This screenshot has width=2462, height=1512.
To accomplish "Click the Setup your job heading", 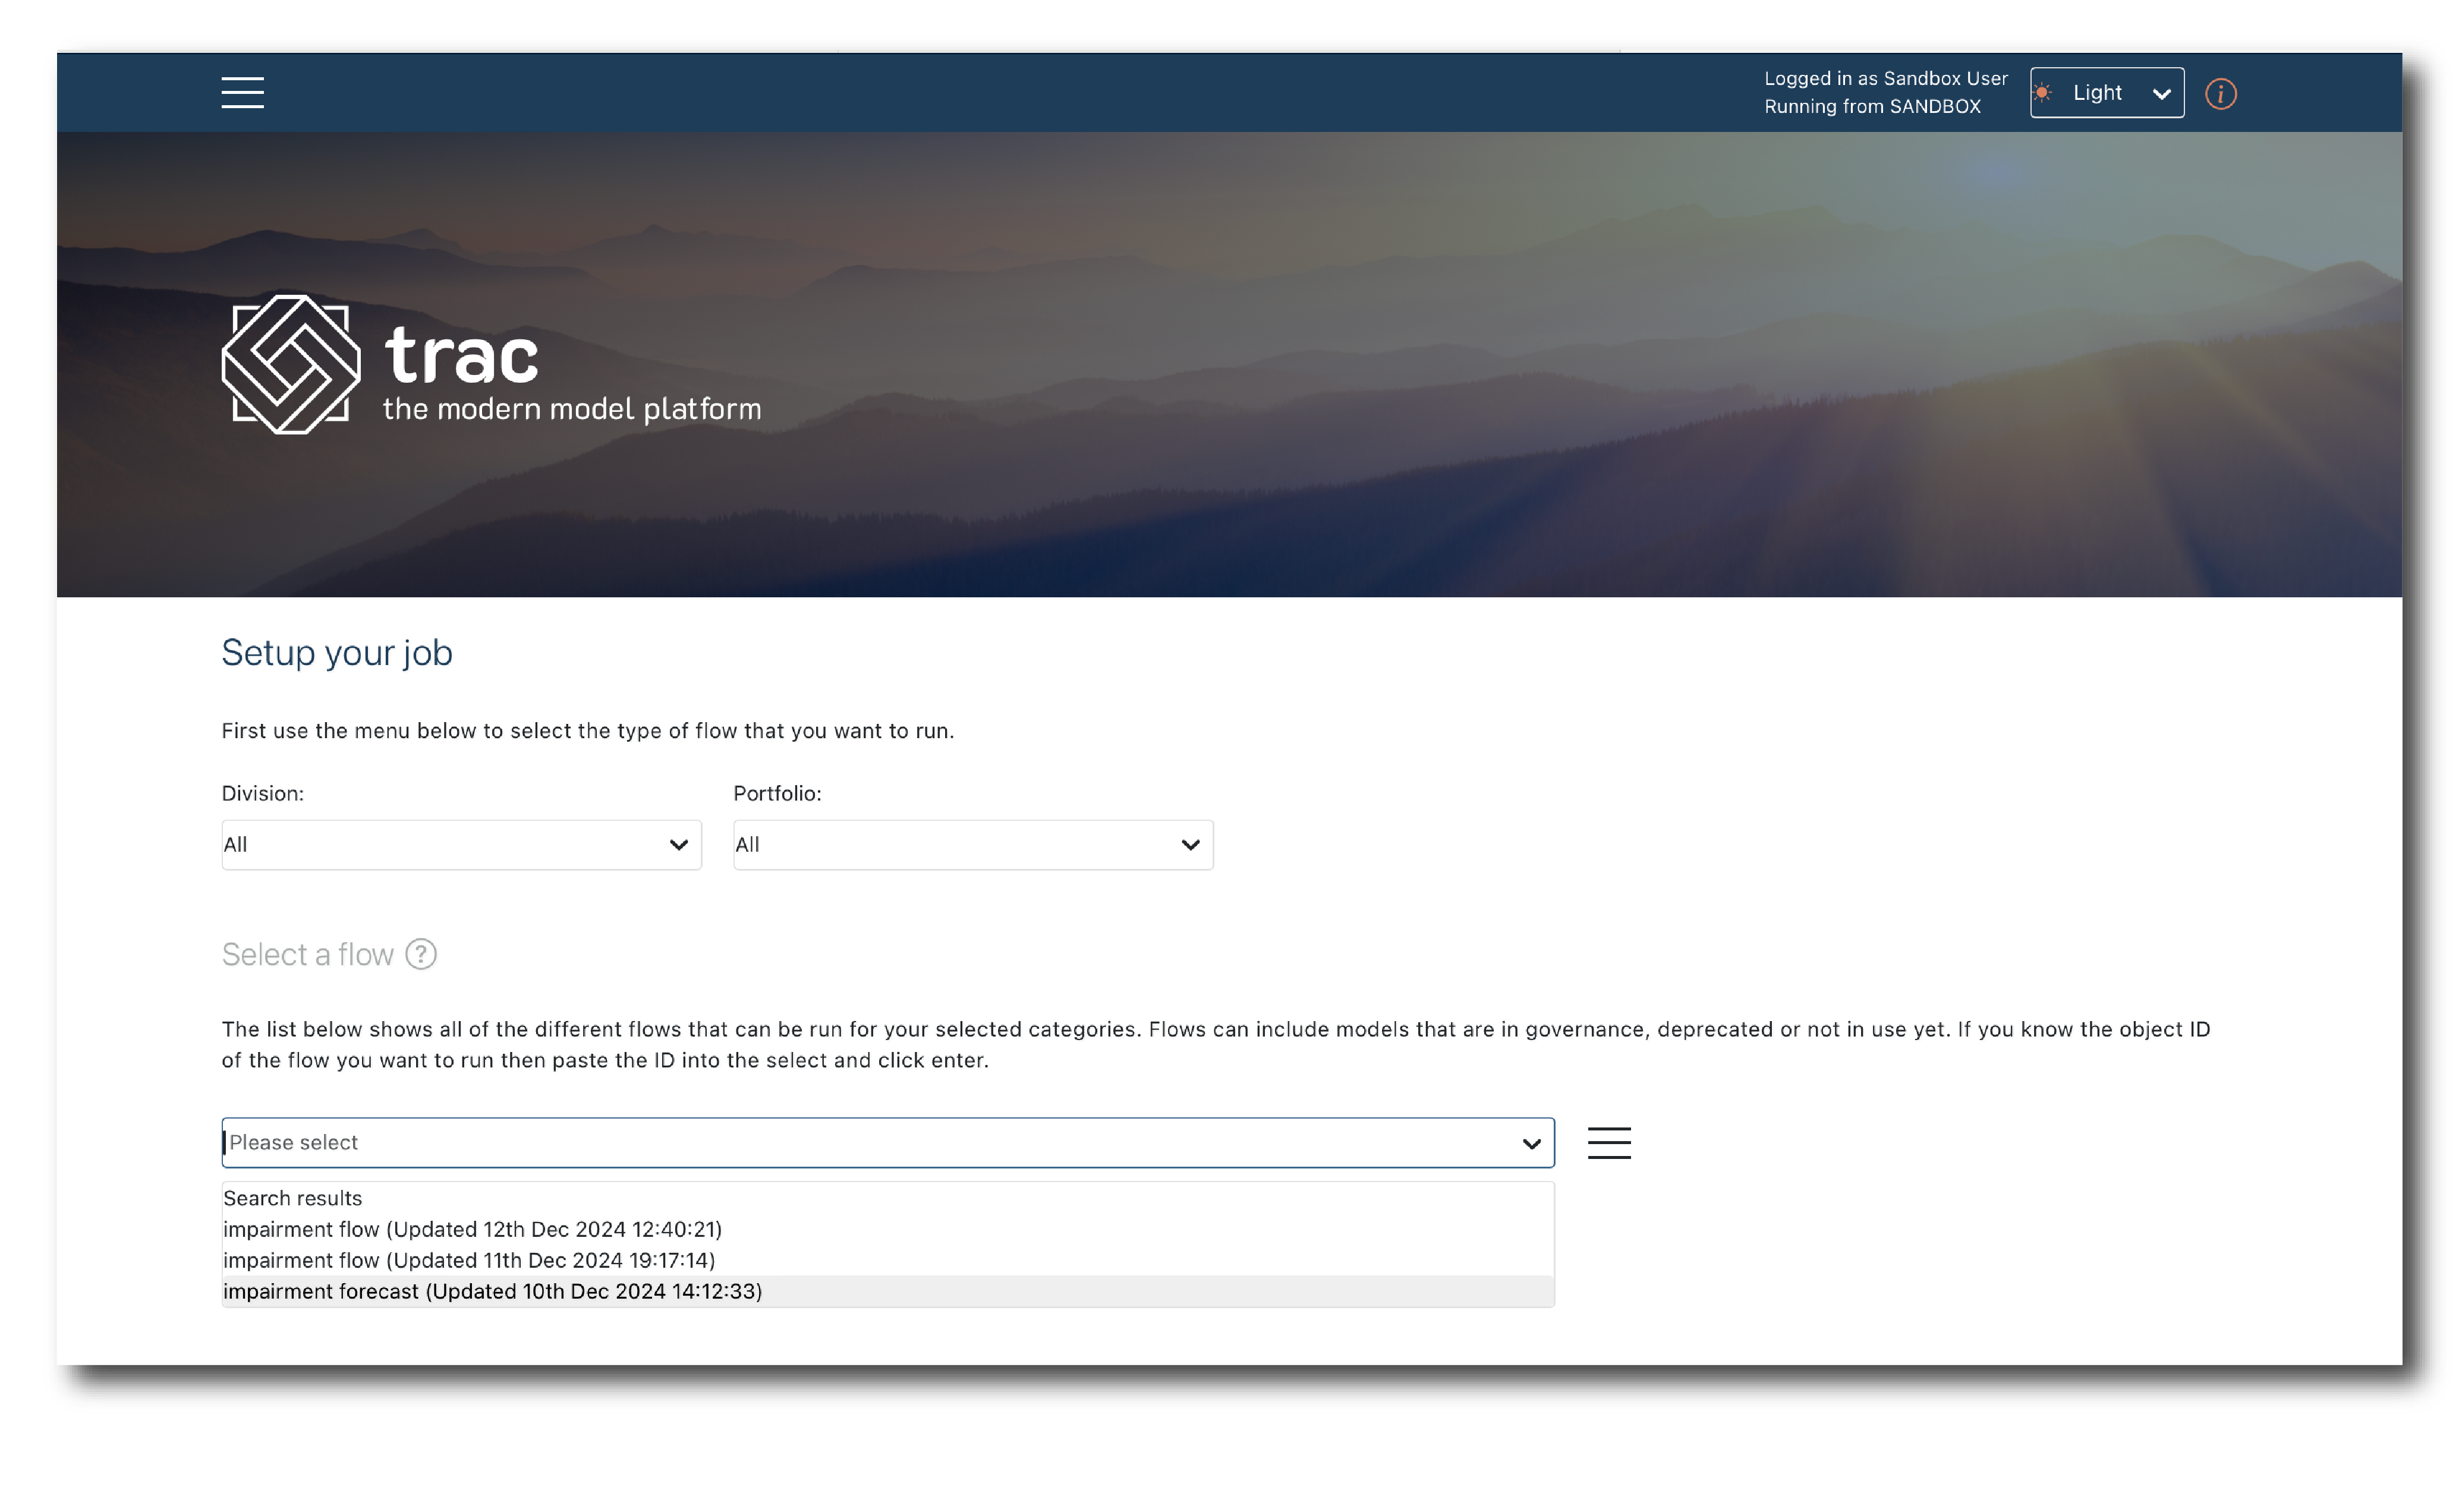I will pos(336,652).
